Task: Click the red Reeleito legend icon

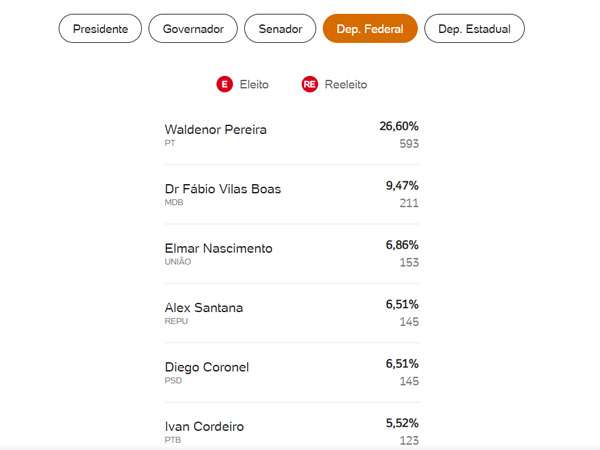Action: [310, 85]
